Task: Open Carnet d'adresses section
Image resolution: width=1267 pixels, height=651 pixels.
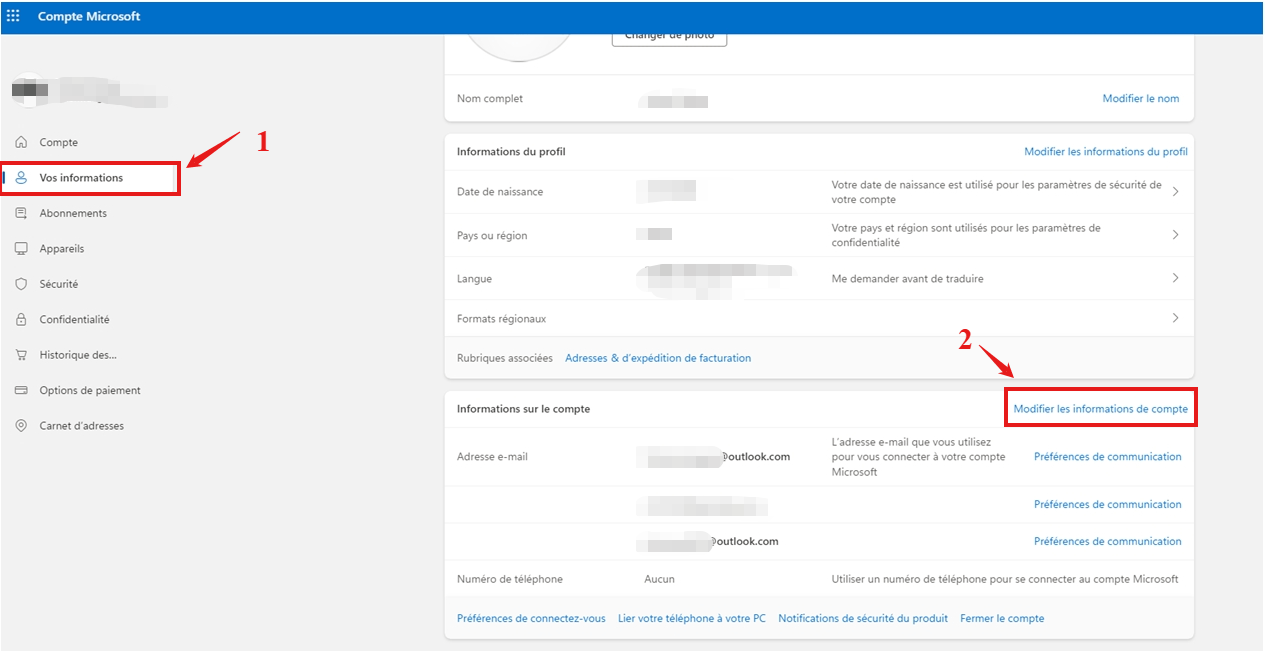Action: tap(82, 426)
